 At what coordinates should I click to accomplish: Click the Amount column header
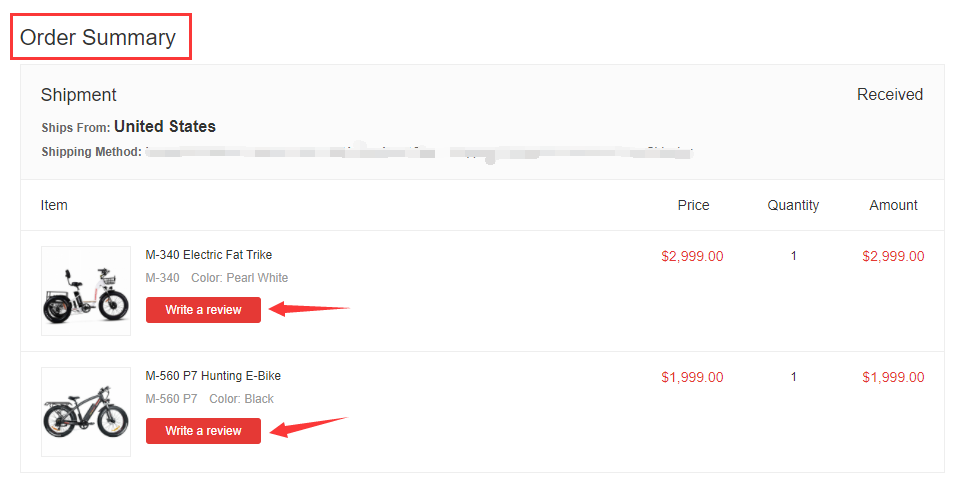point(893,205)
